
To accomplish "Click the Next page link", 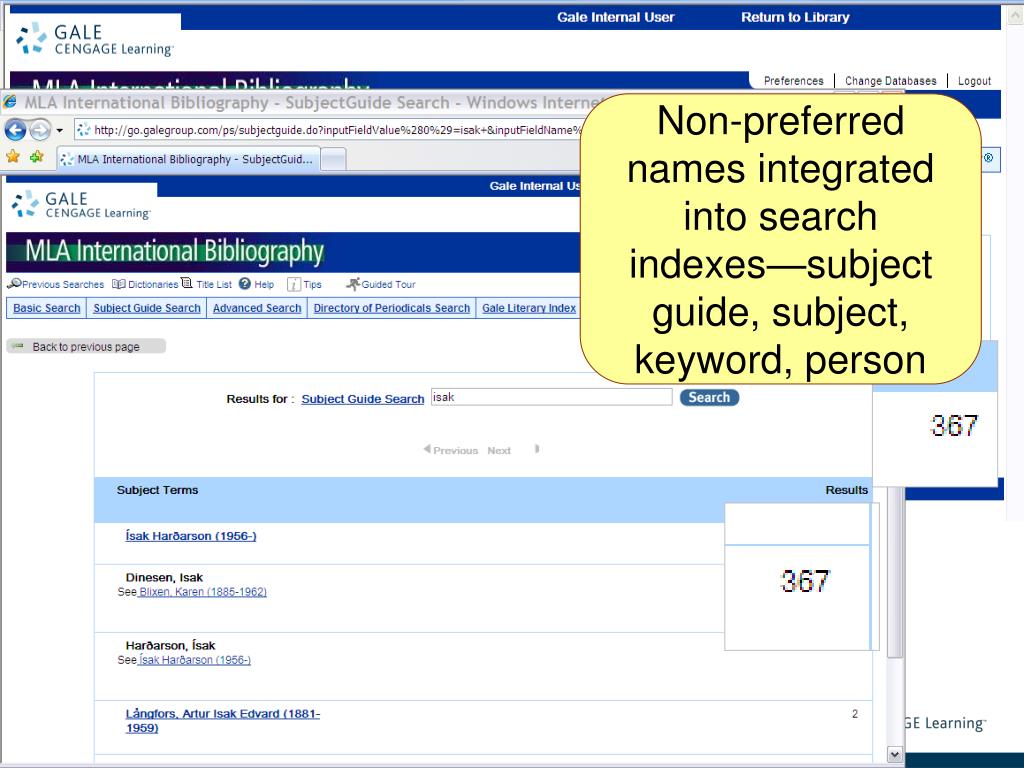I will pyautogui.click(x=499, y=451).
